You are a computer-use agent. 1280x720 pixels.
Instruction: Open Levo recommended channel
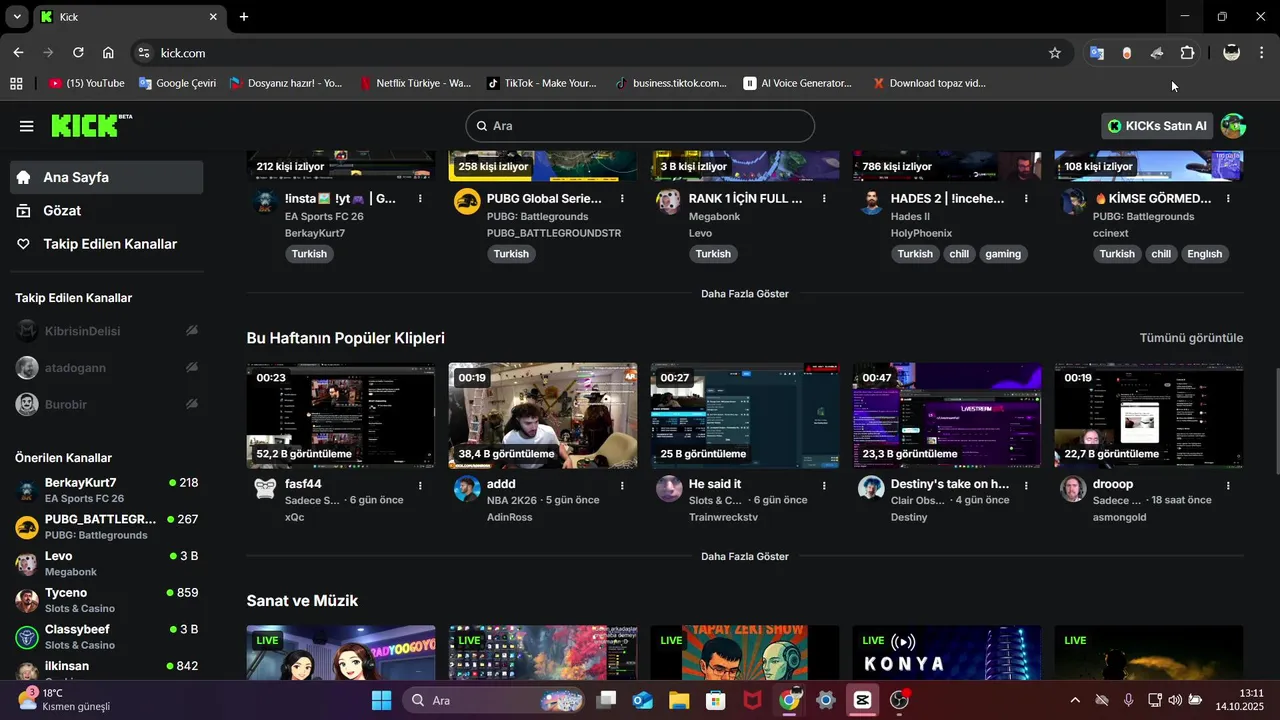[107, 563]
